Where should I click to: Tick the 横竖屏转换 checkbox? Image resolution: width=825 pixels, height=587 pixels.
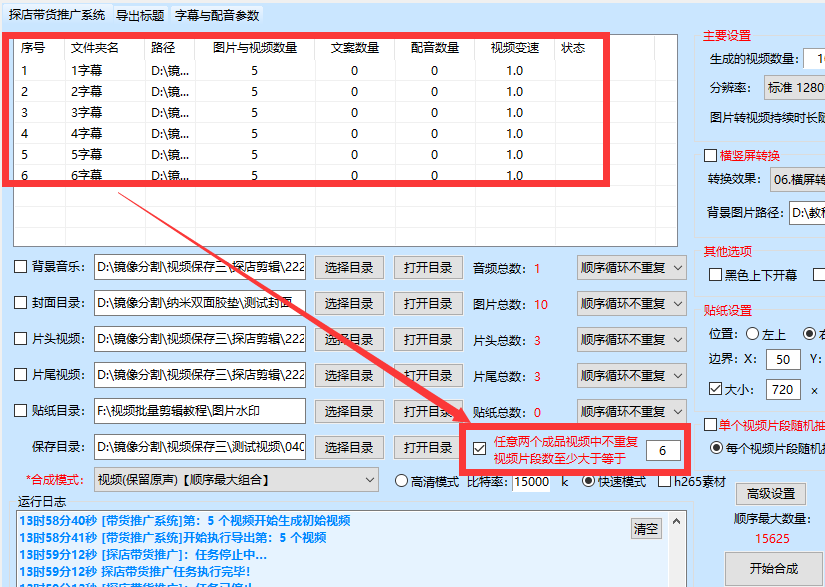(x=710, y=155)
